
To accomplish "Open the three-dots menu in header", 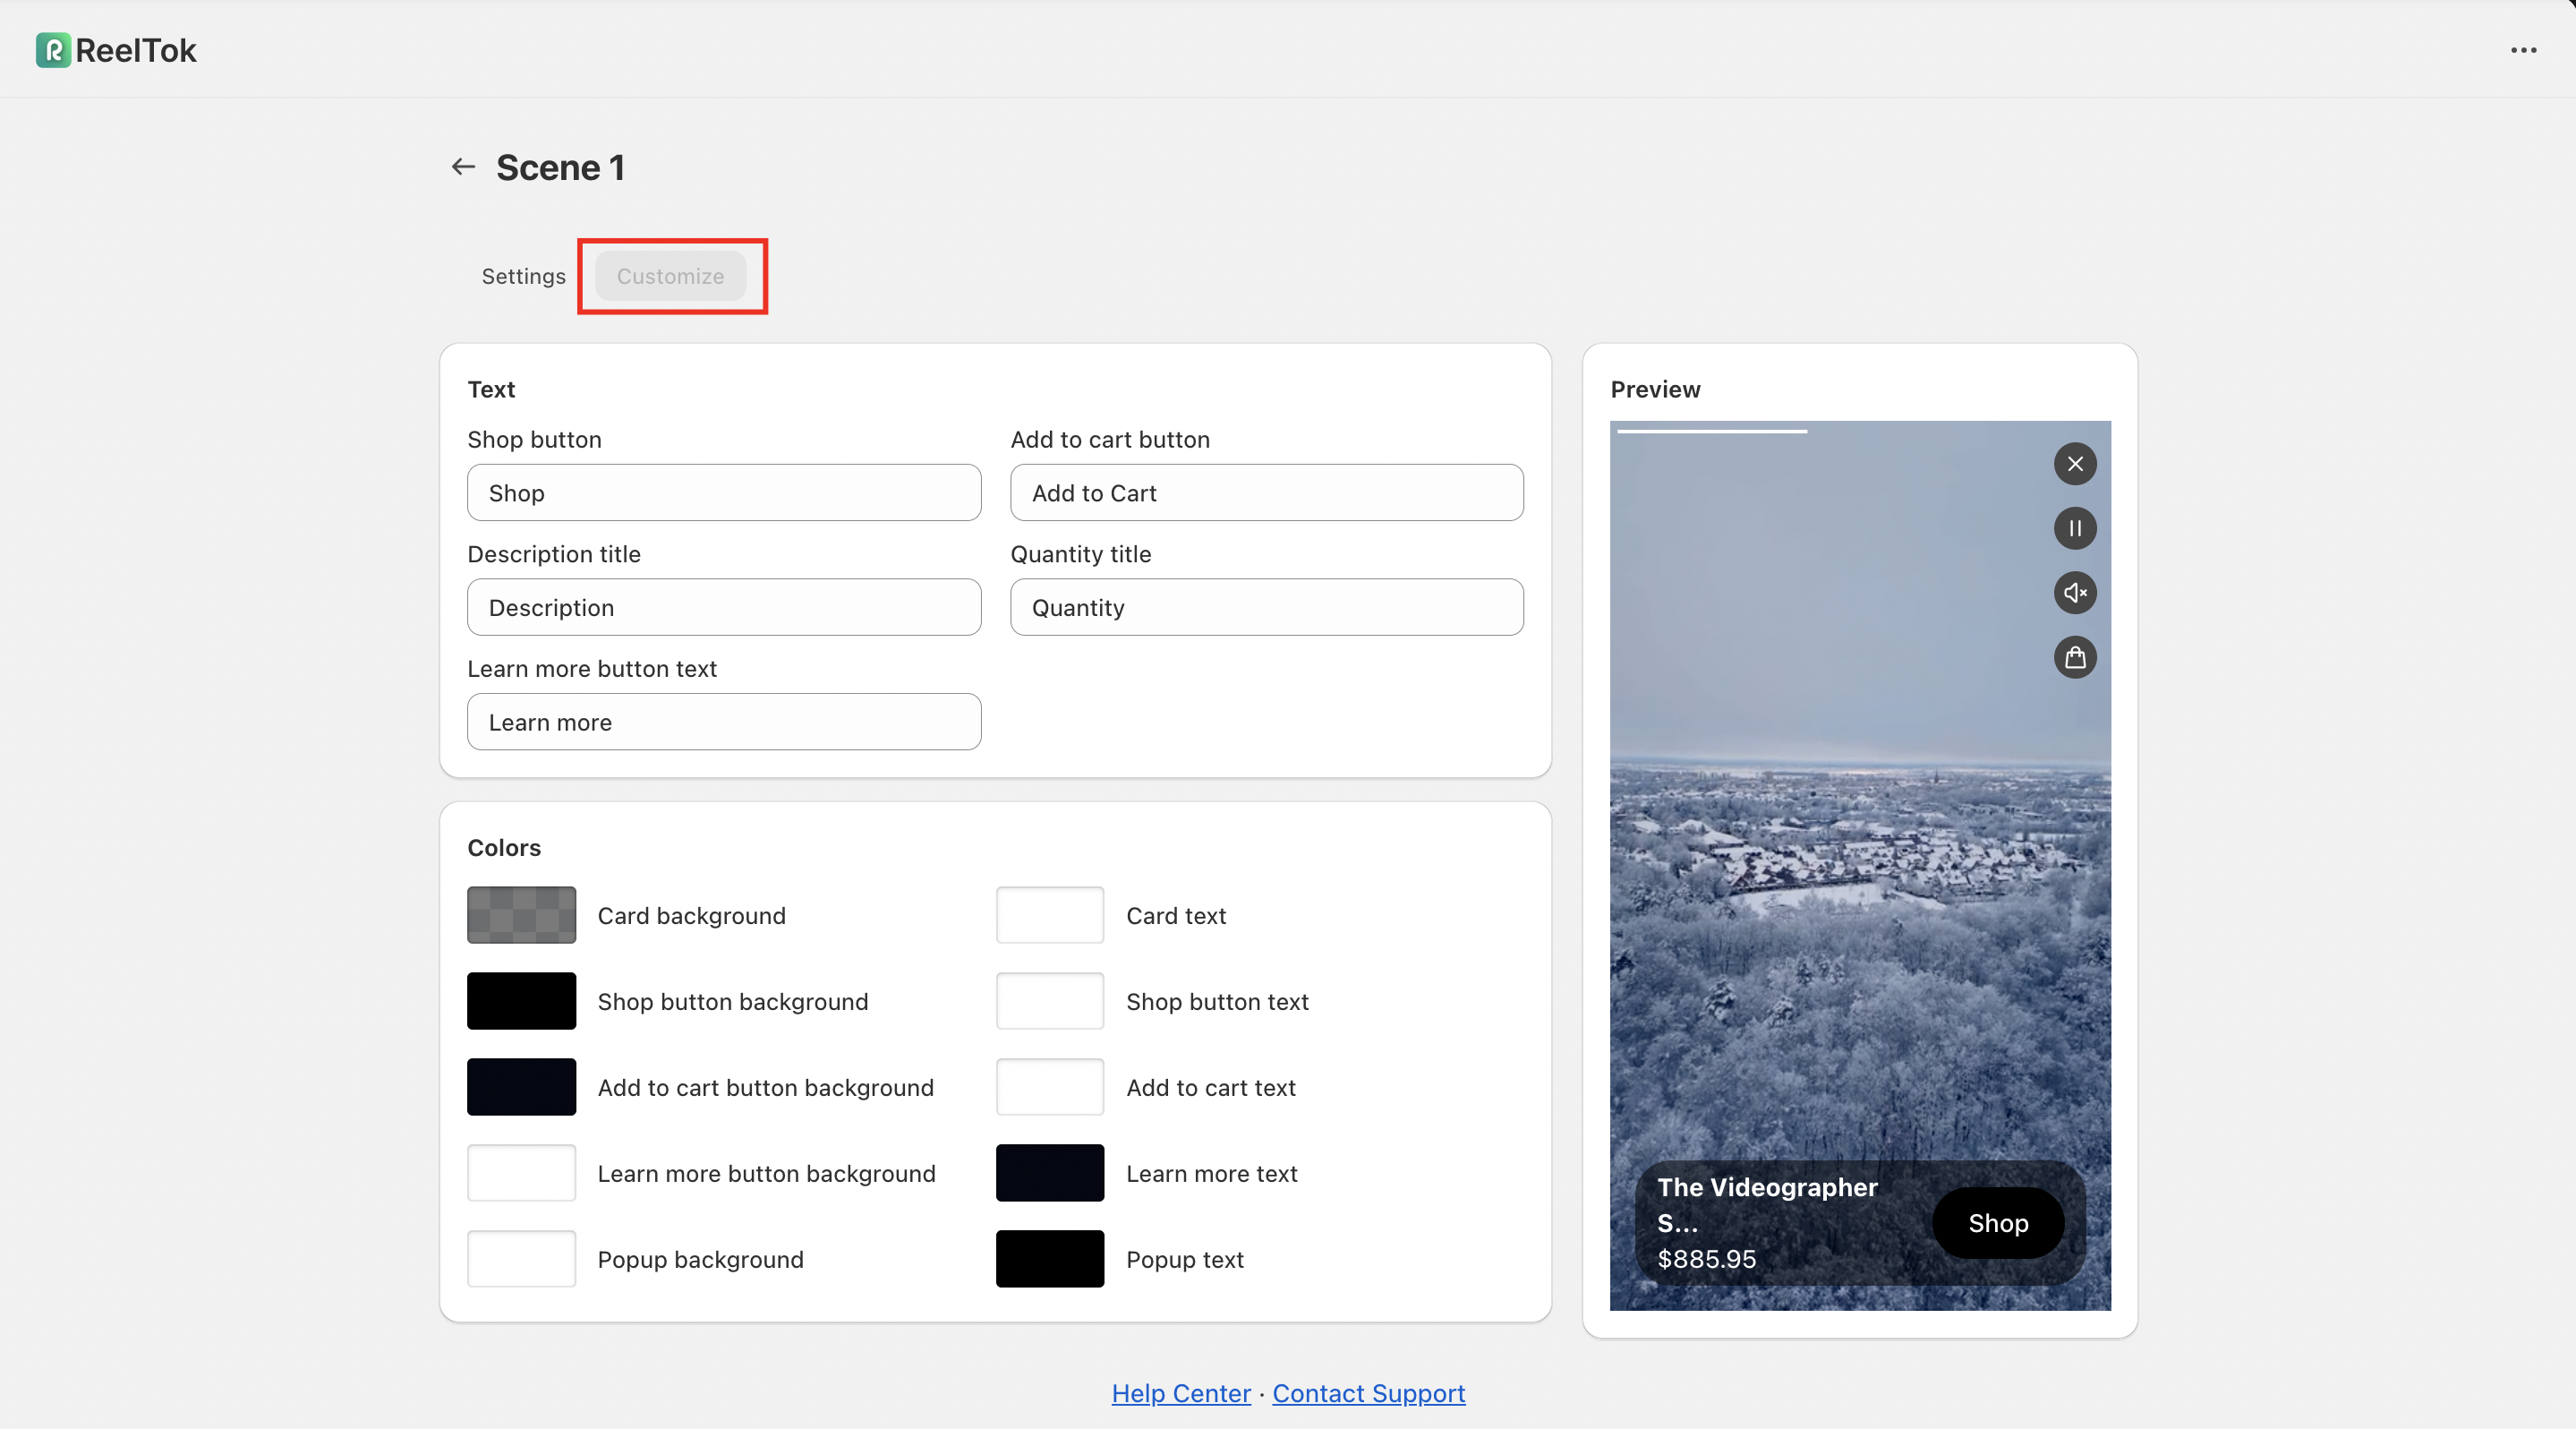I will tap(2523, 50).
